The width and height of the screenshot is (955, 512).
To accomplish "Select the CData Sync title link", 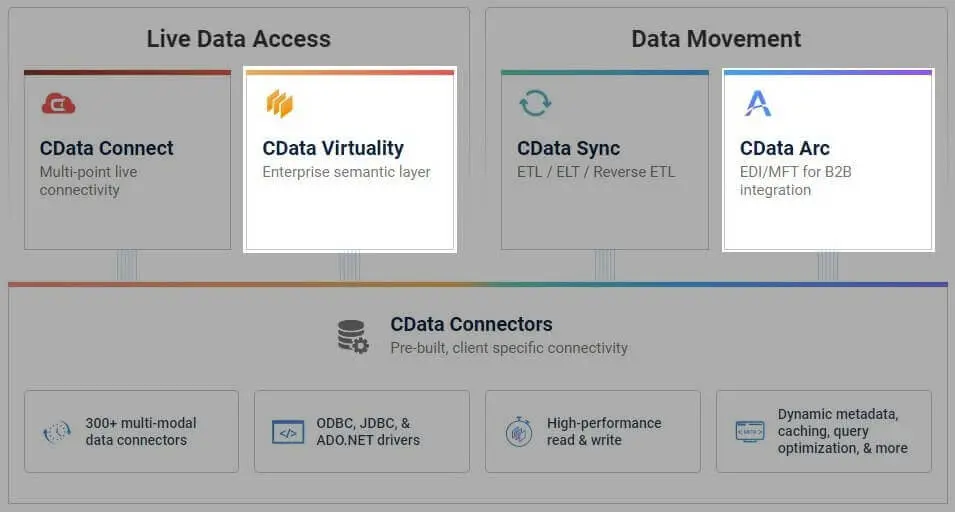I will (568, 148).
